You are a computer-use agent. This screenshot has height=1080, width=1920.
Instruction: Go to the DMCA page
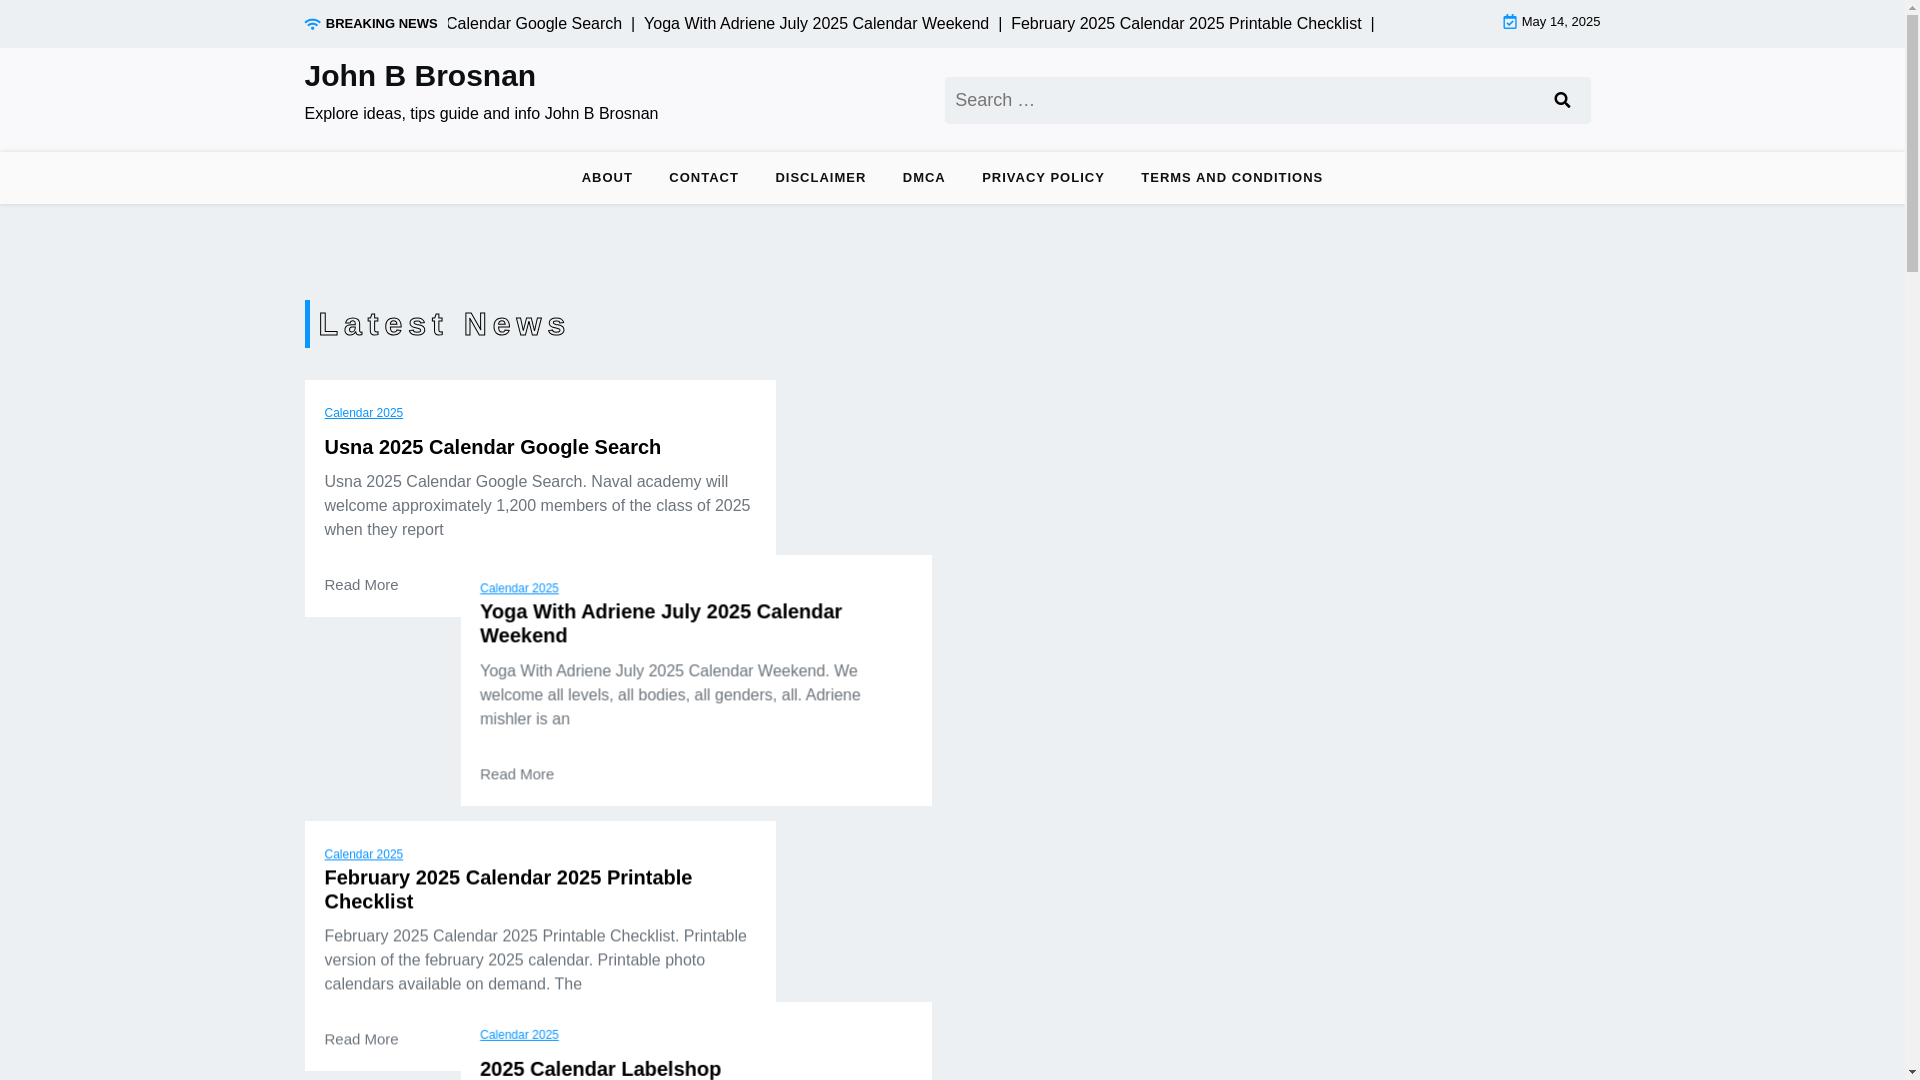[924, 178]
